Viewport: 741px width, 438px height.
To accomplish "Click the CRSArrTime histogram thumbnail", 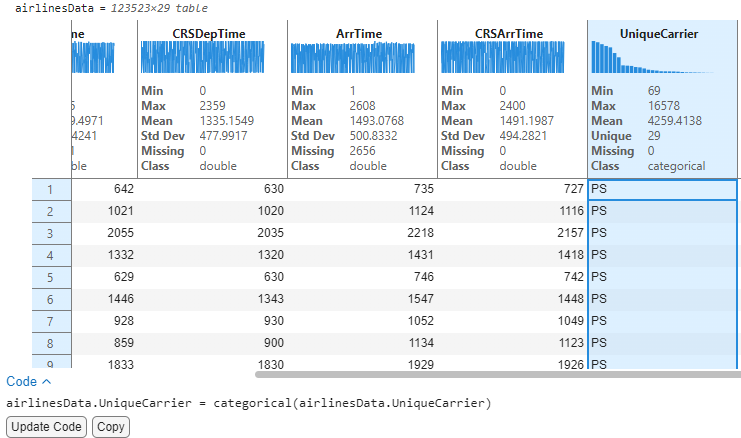I will (x=512, y=58).
